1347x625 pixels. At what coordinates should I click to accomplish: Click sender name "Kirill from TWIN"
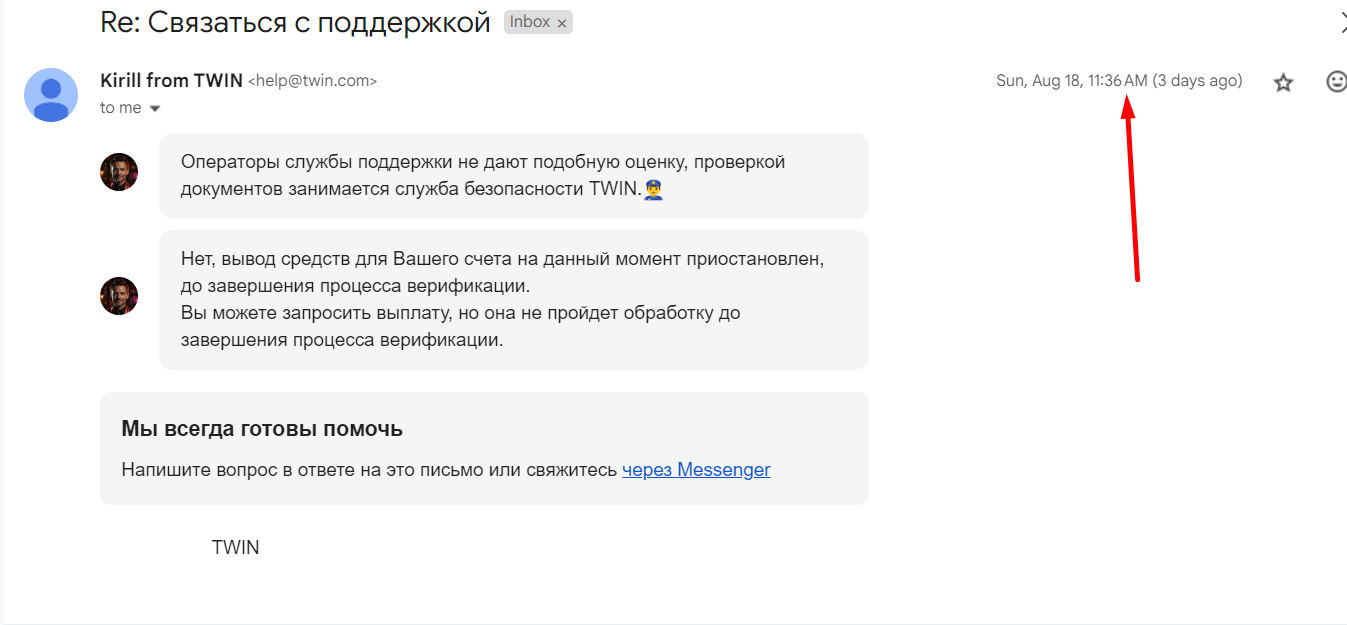[171, 80]
